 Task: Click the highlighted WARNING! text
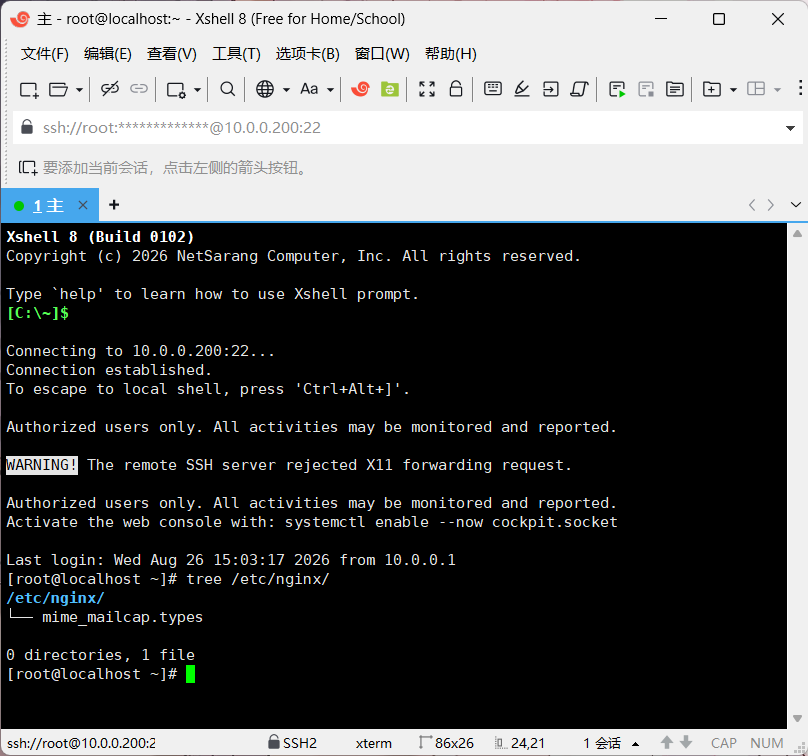[42, 465]
